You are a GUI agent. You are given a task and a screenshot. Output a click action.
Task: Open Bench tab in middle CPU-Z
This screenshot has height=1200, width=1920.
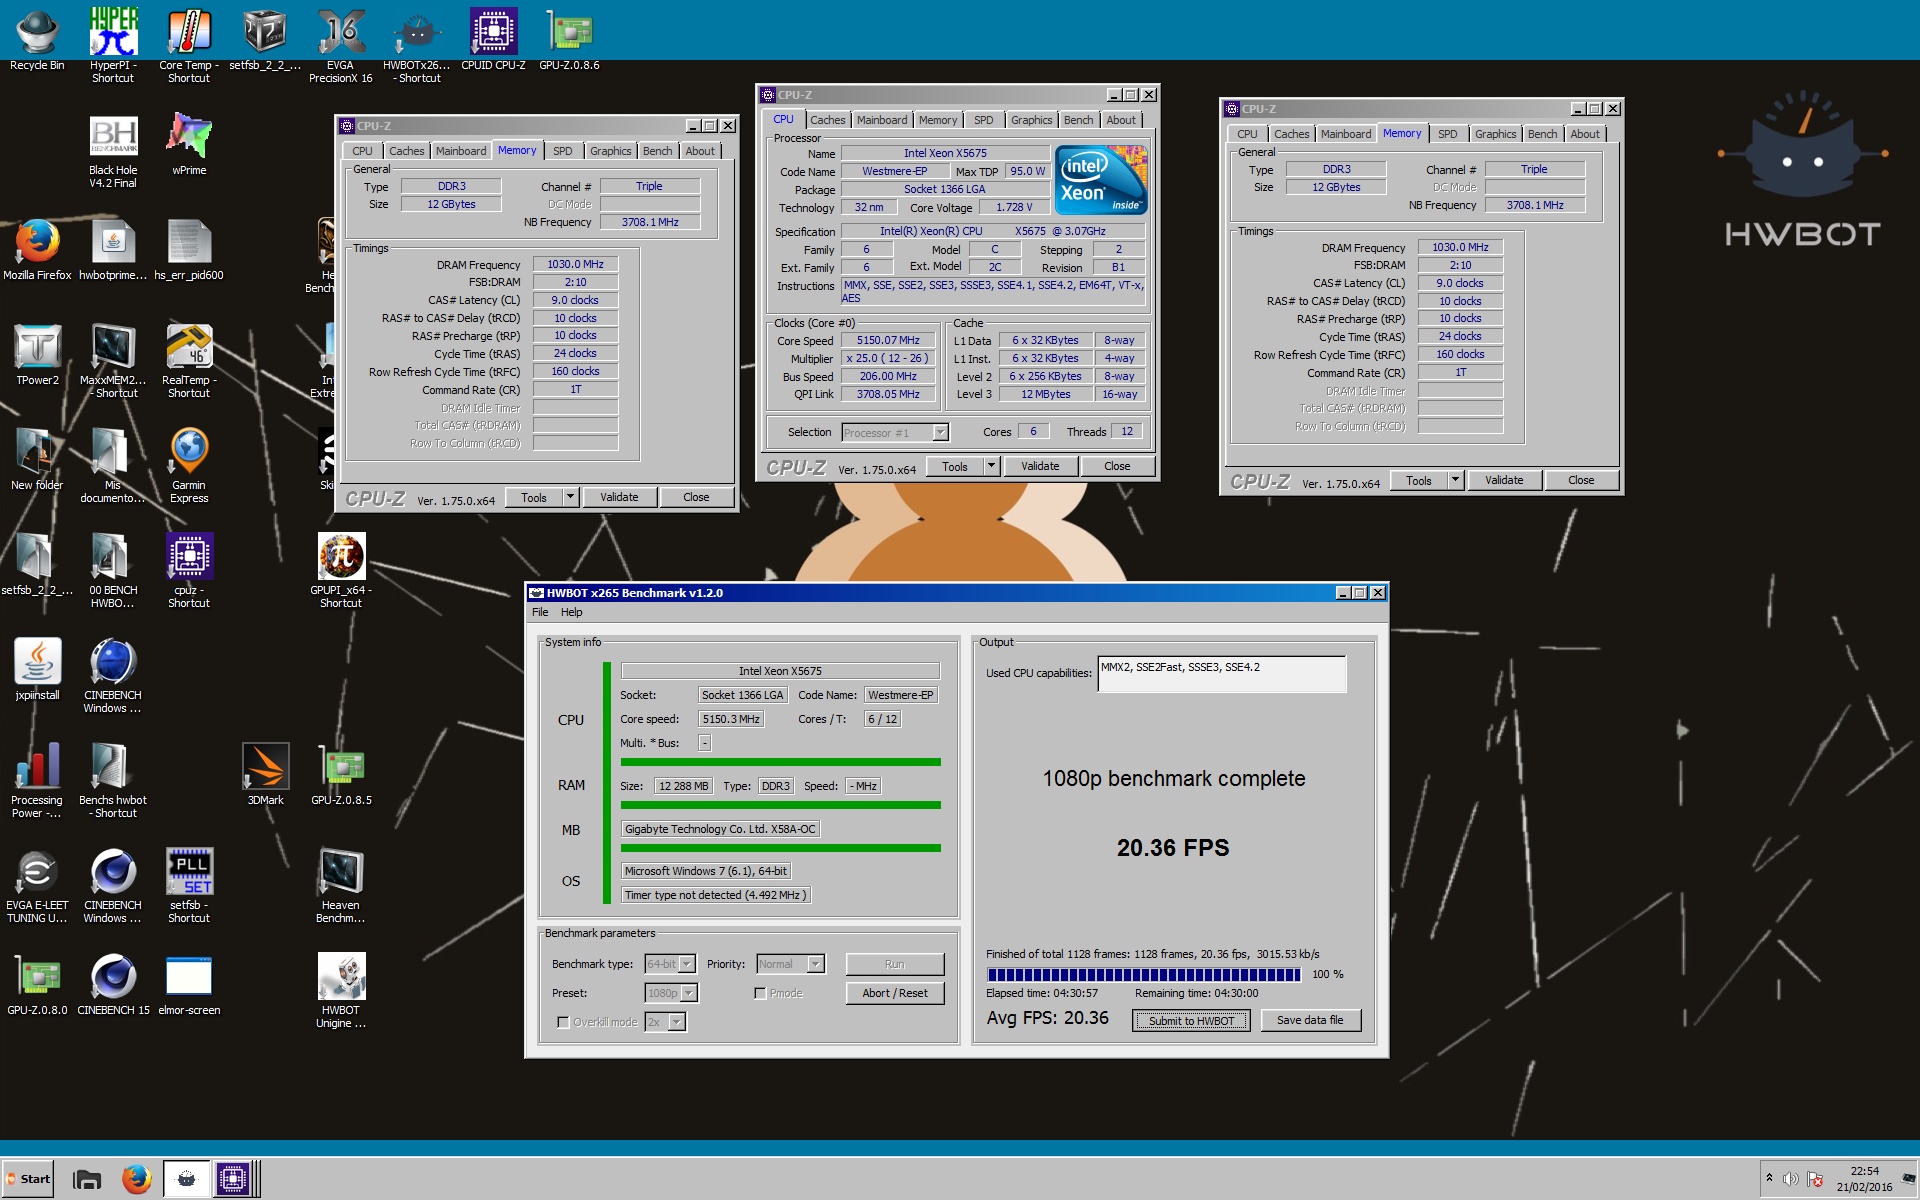(1078, 120)
